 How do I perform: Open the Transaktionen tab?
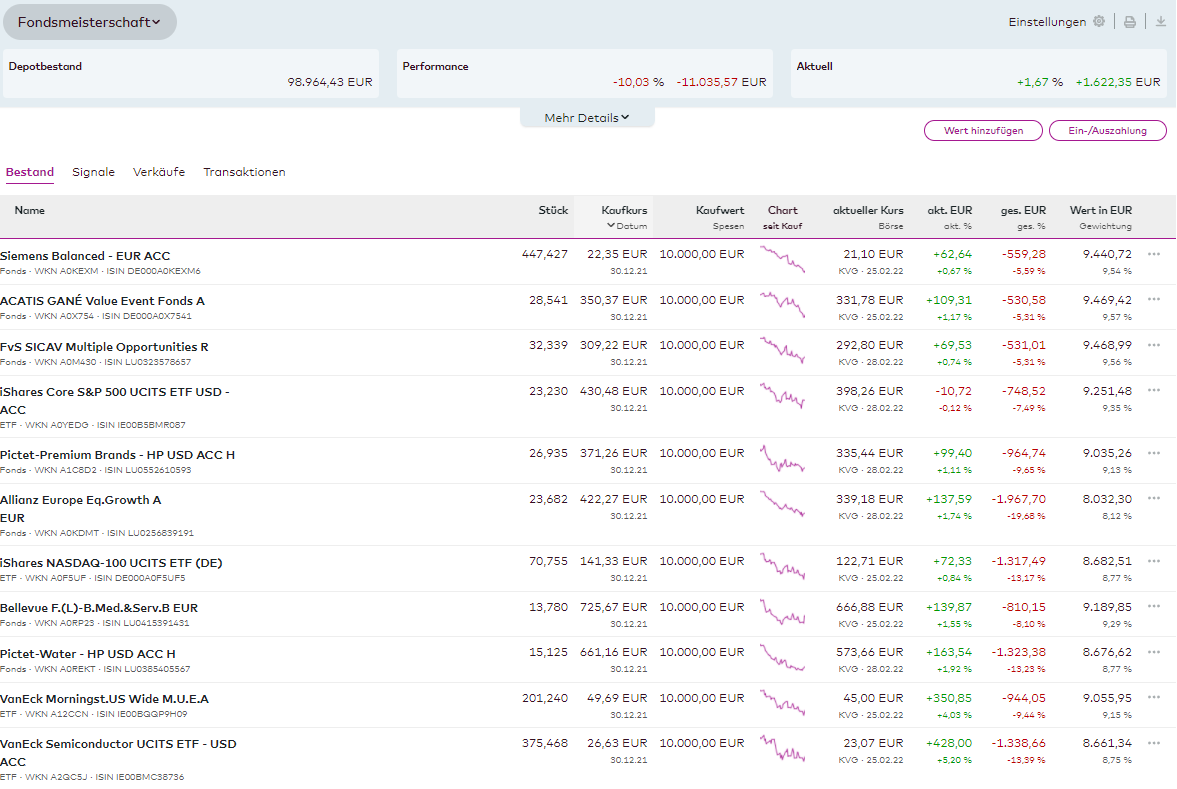pyautogui.click(x=244, y=172)
